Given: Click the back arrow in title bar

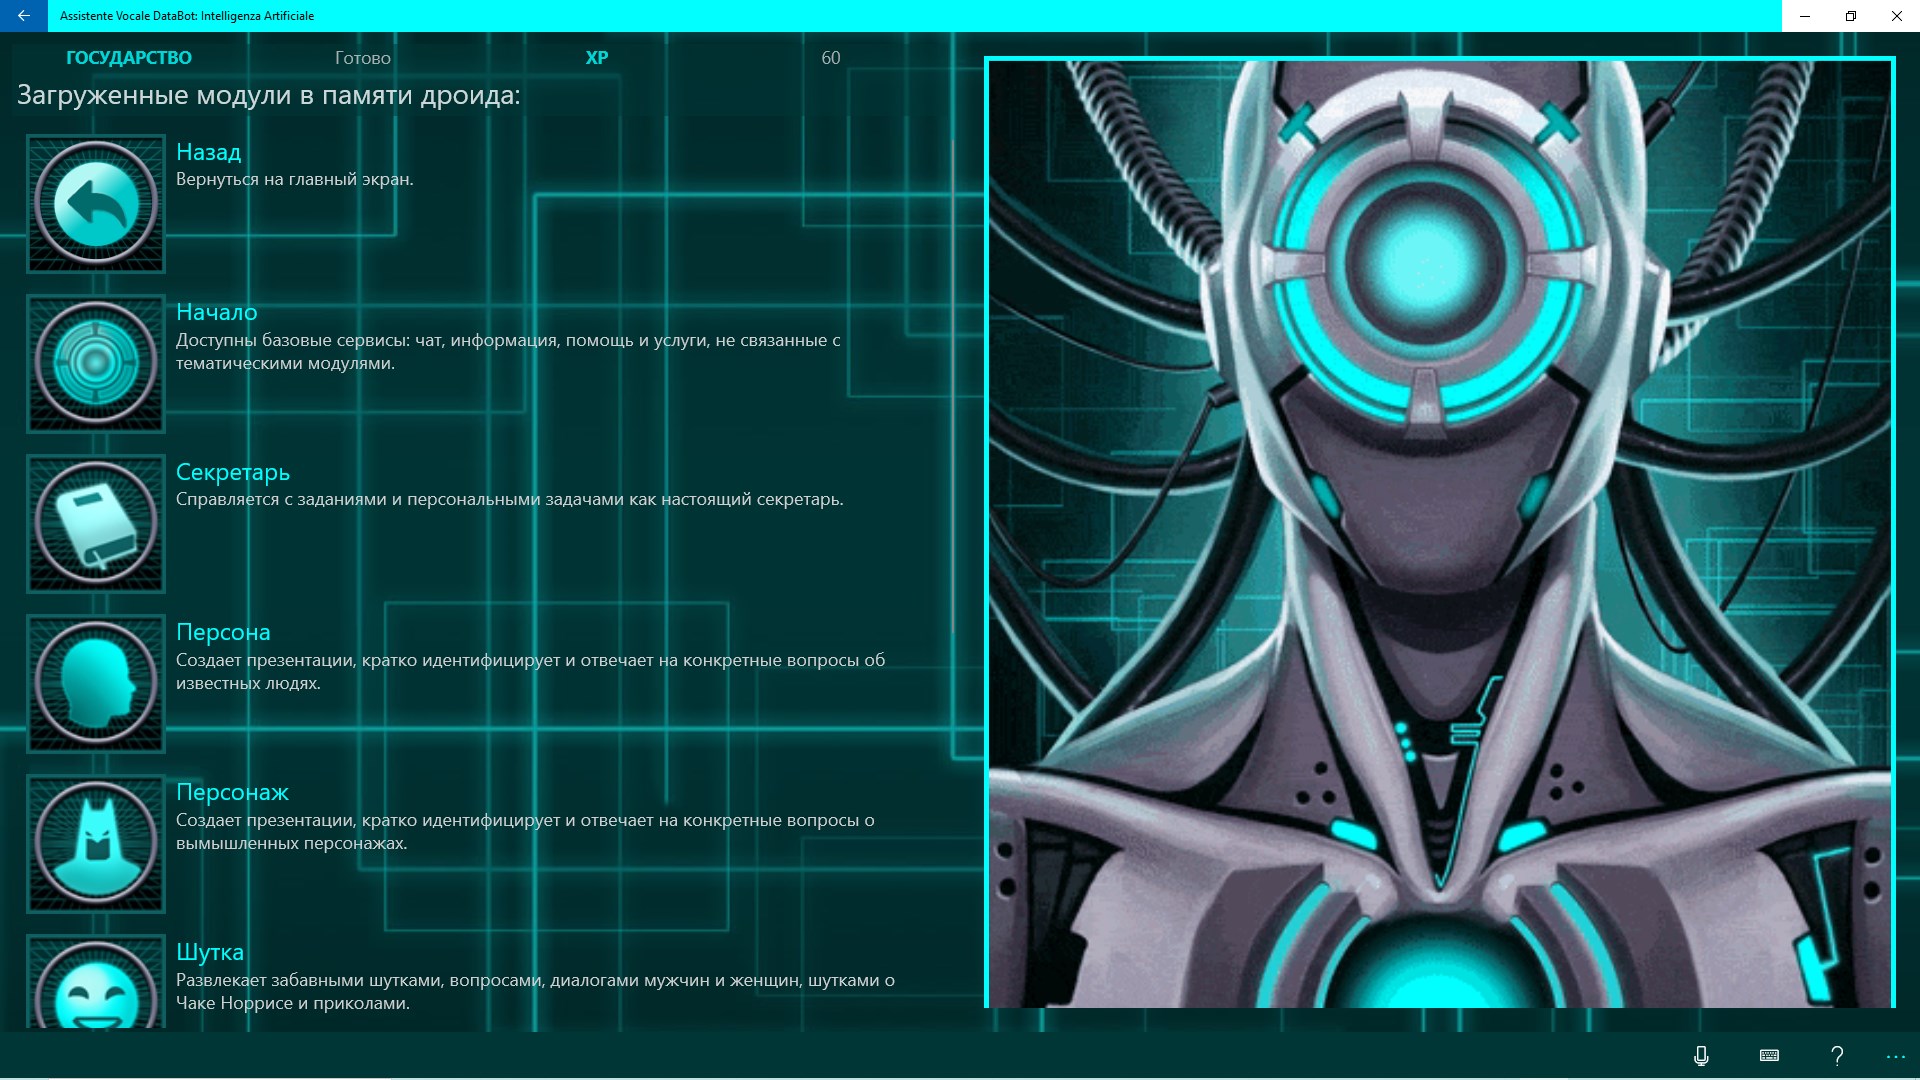Looking at the screenshot, I should 23,16.
